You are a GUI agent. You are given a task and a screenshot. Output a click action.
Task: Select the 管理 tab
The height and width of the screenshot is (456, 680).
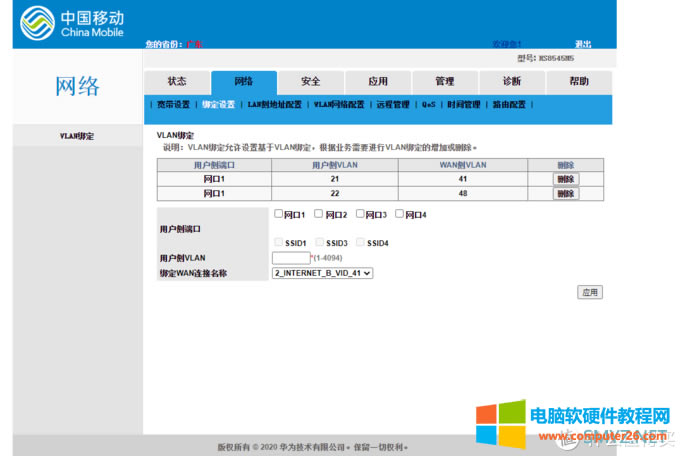[x=444, y=81]
